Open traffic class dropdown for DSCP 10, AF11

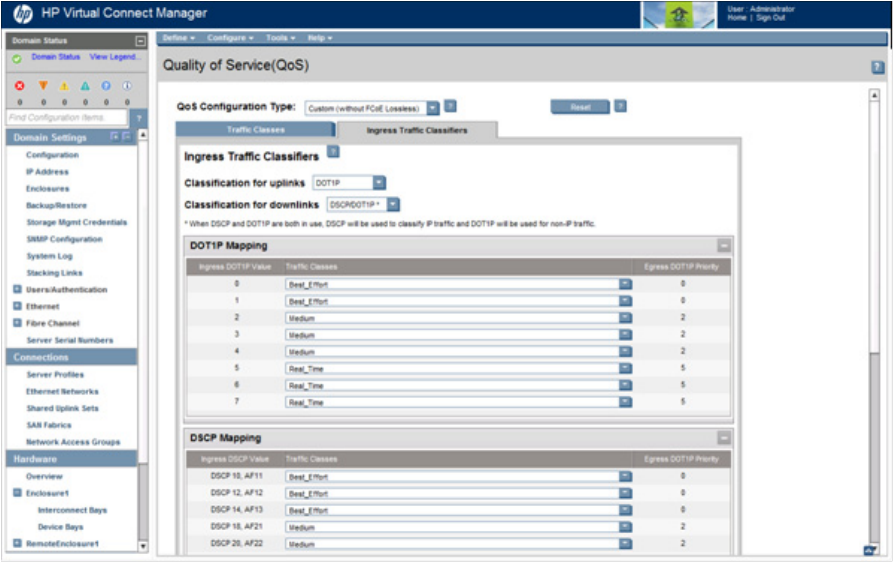coord(625,476)
